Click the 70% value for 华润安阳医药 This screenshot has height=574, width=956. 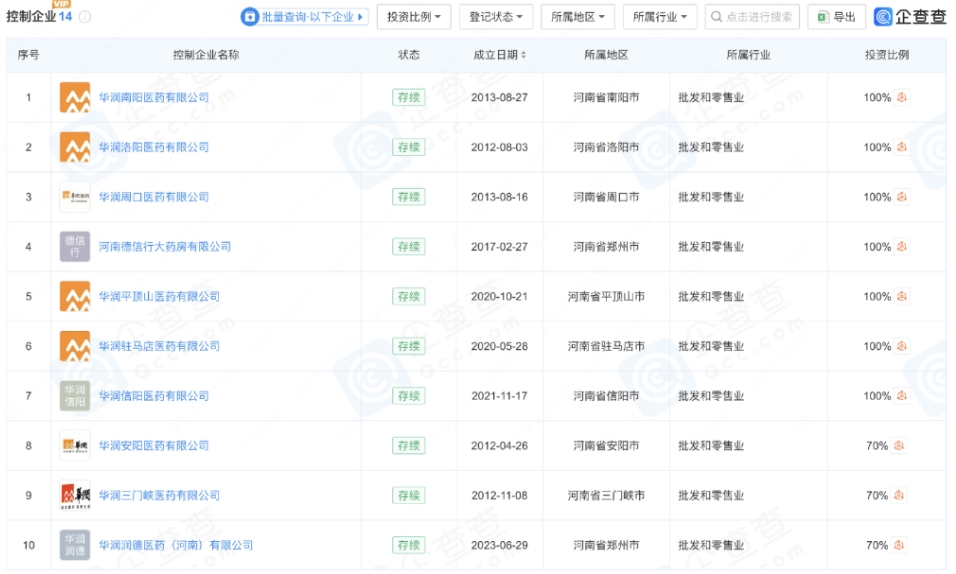(x=877, y=446)
